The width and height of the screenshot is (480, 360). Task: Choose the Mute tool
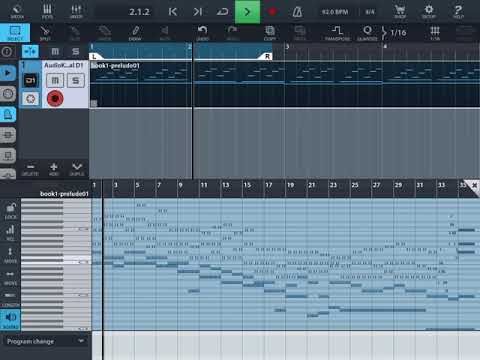coord(165,33)
